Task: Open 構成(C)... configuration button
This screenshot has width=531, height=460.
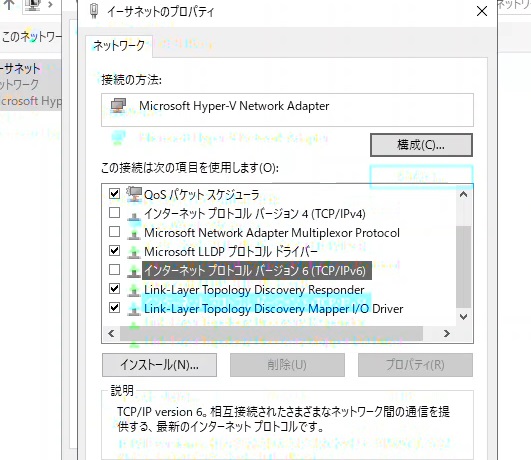Action: coord(421,145)
